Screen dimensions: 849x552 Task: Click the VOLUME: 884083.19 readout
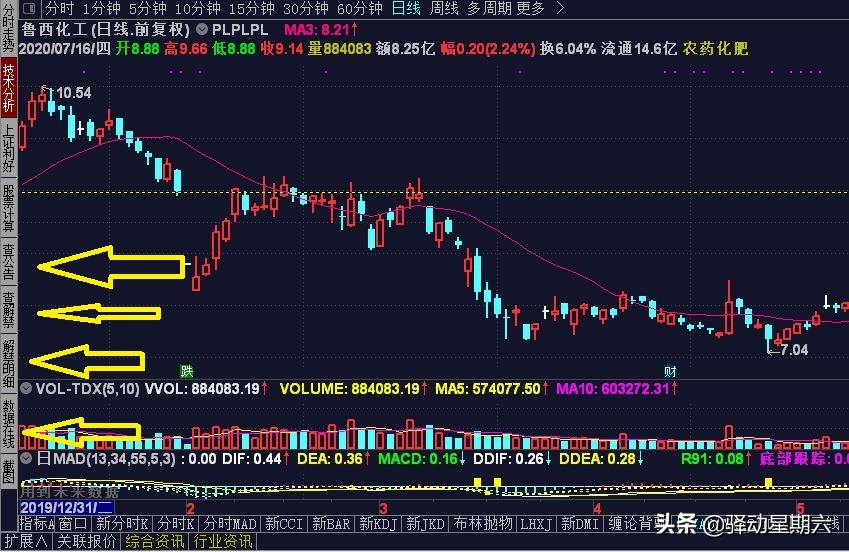pyautogui.click(x=354, y=388)
